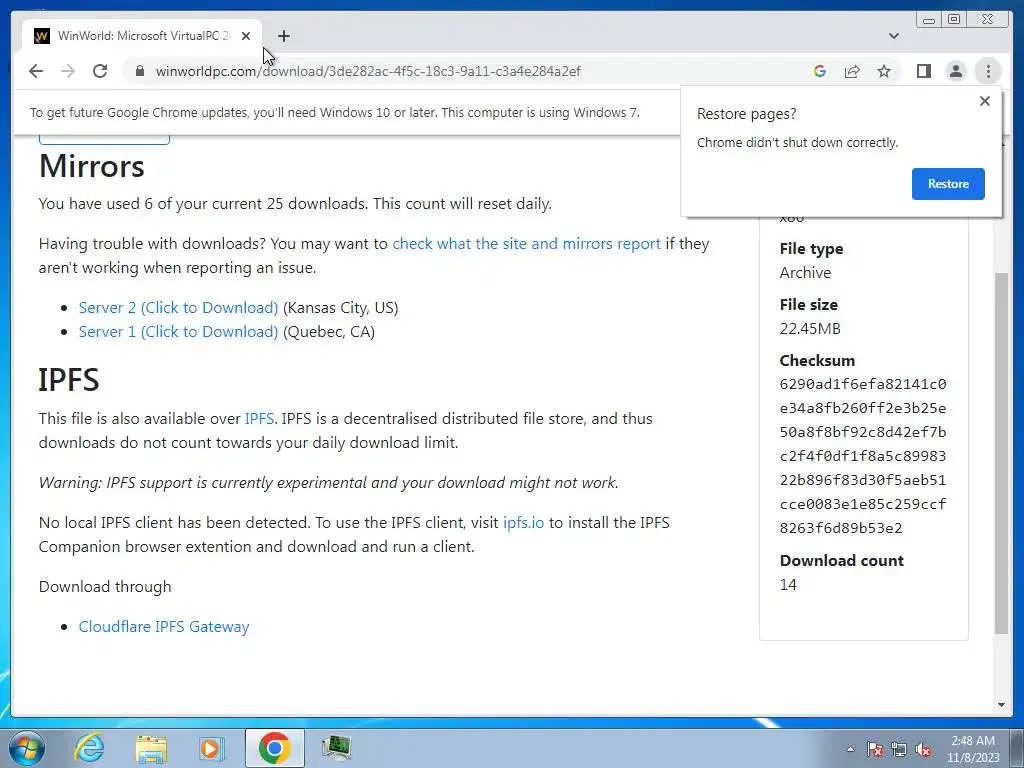1024x768 pixels.
Task: Reload the current page
Action: click(x=100, y=71)
